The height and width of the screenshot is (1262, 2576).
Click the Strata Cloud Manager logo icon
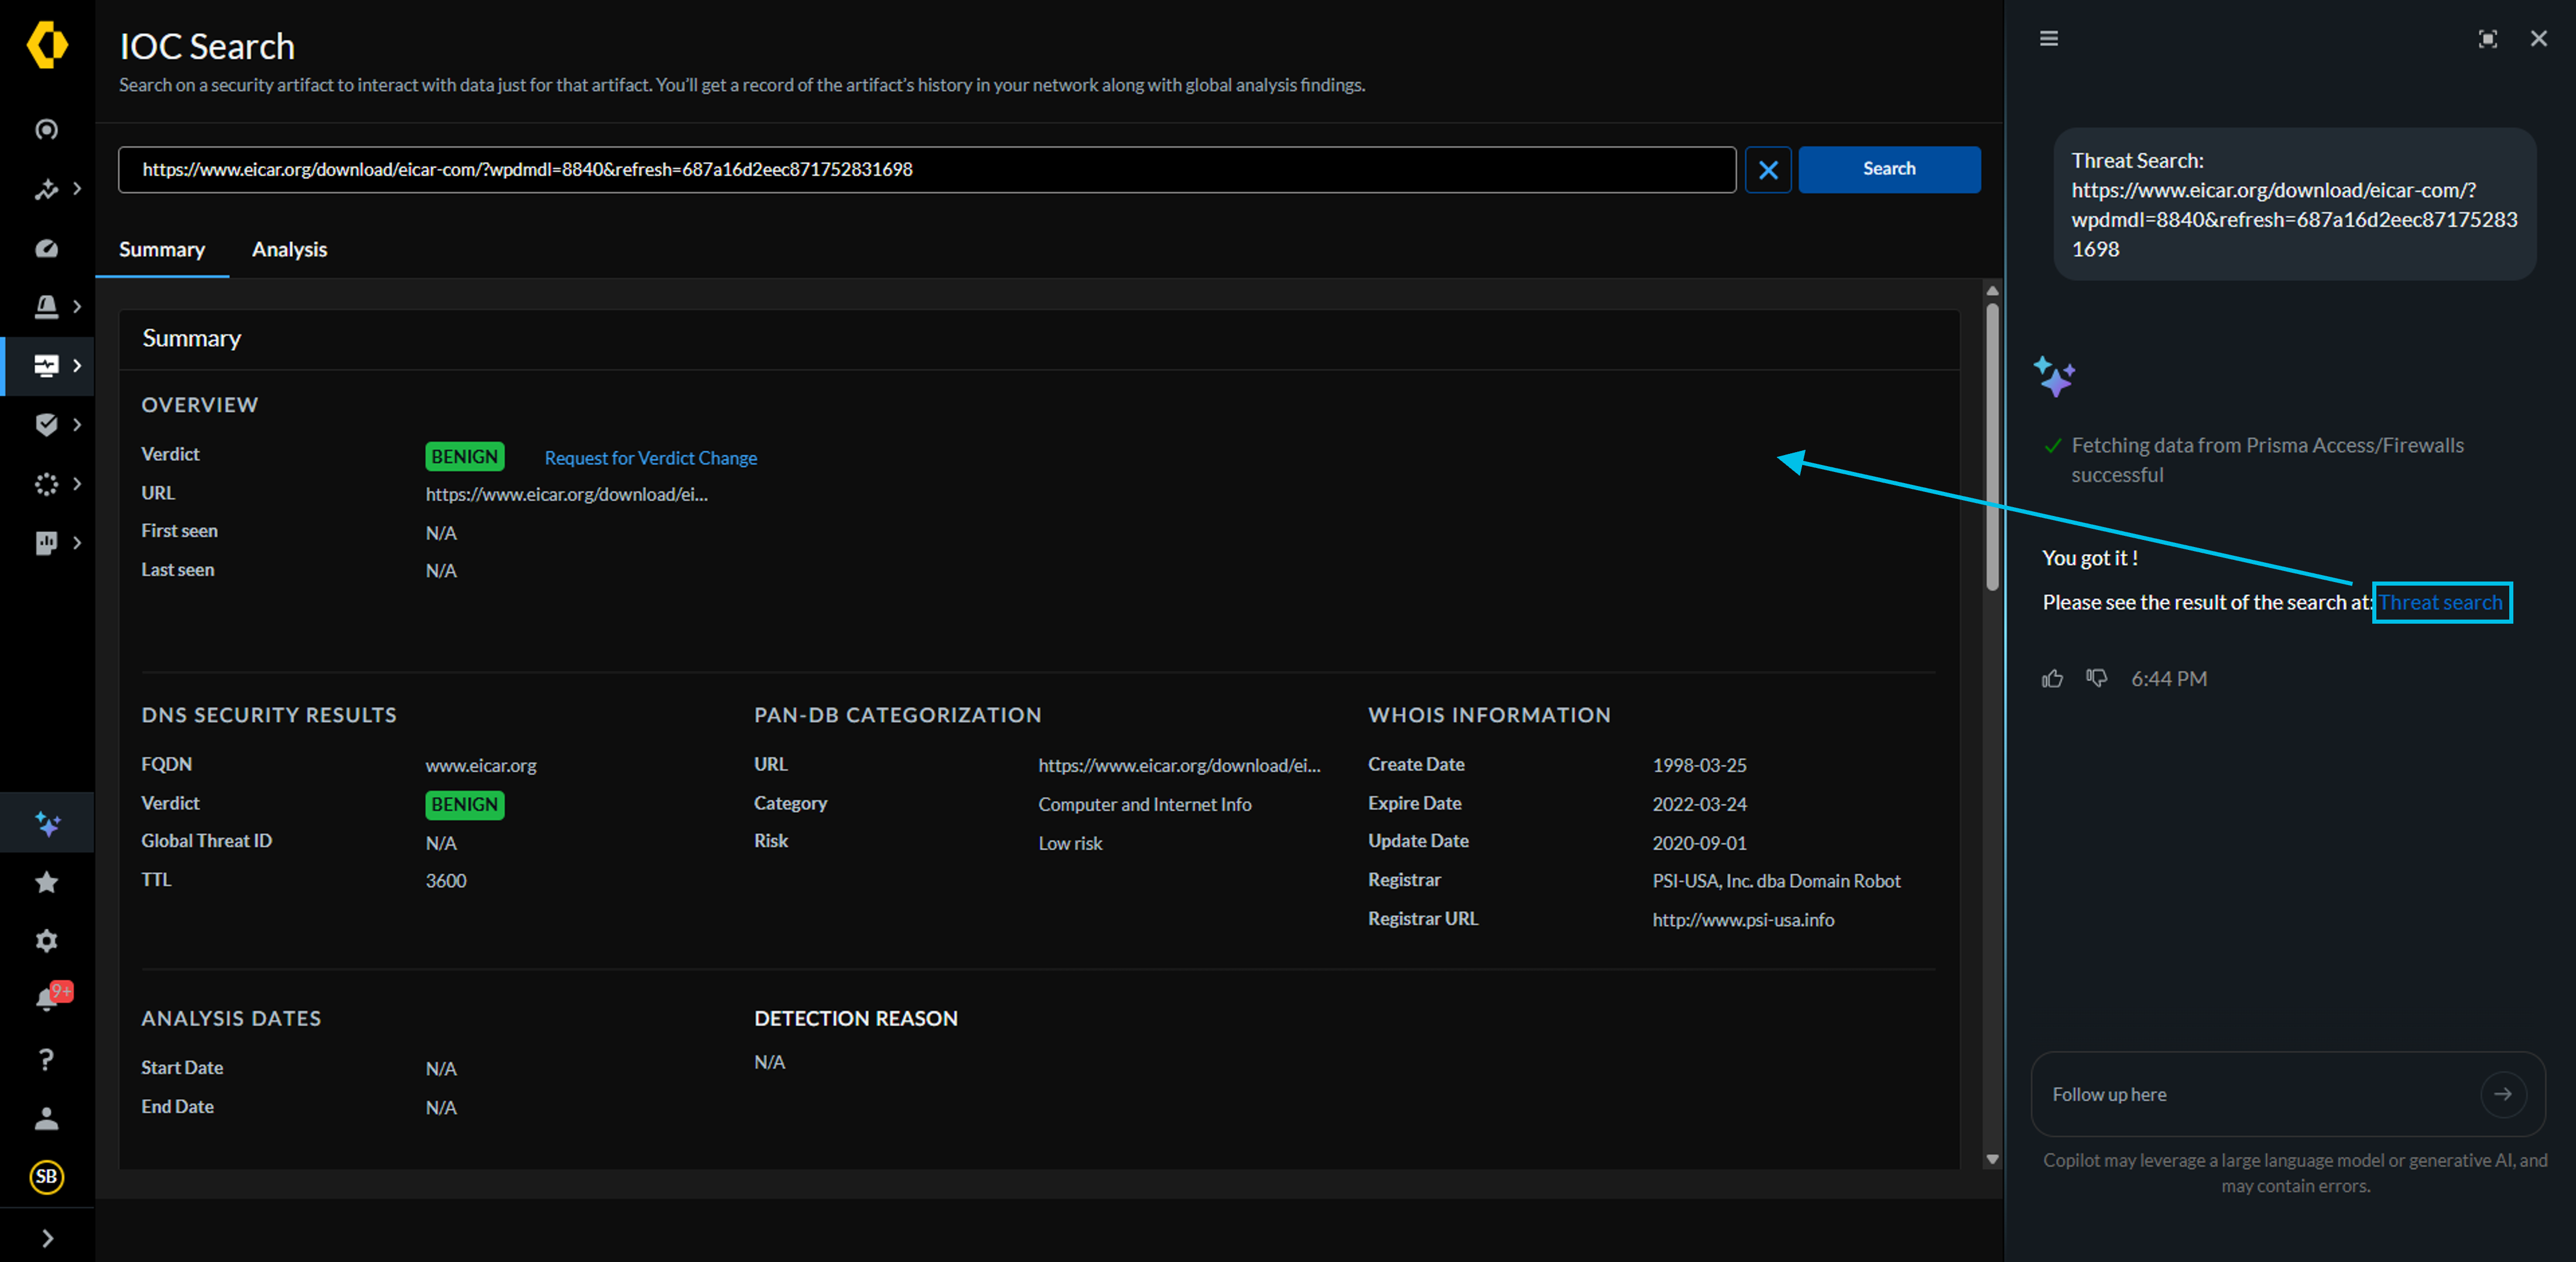click(x=47, y=45)
